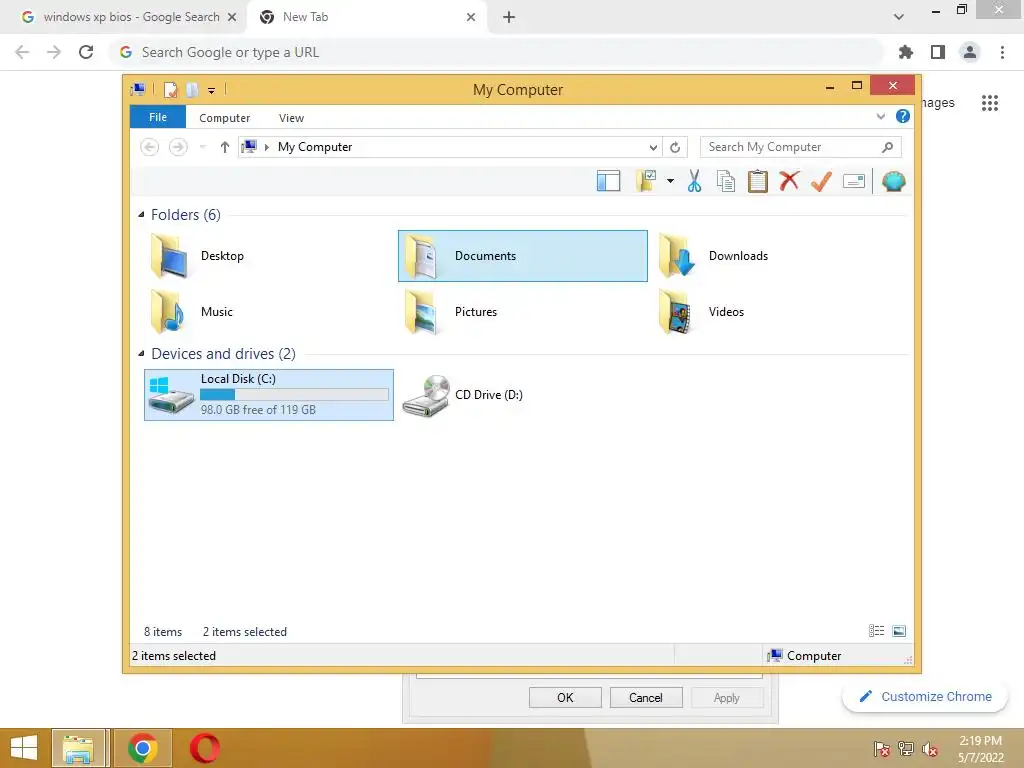
Task: Open the File ribbon tab
Action: coord(158,117)
